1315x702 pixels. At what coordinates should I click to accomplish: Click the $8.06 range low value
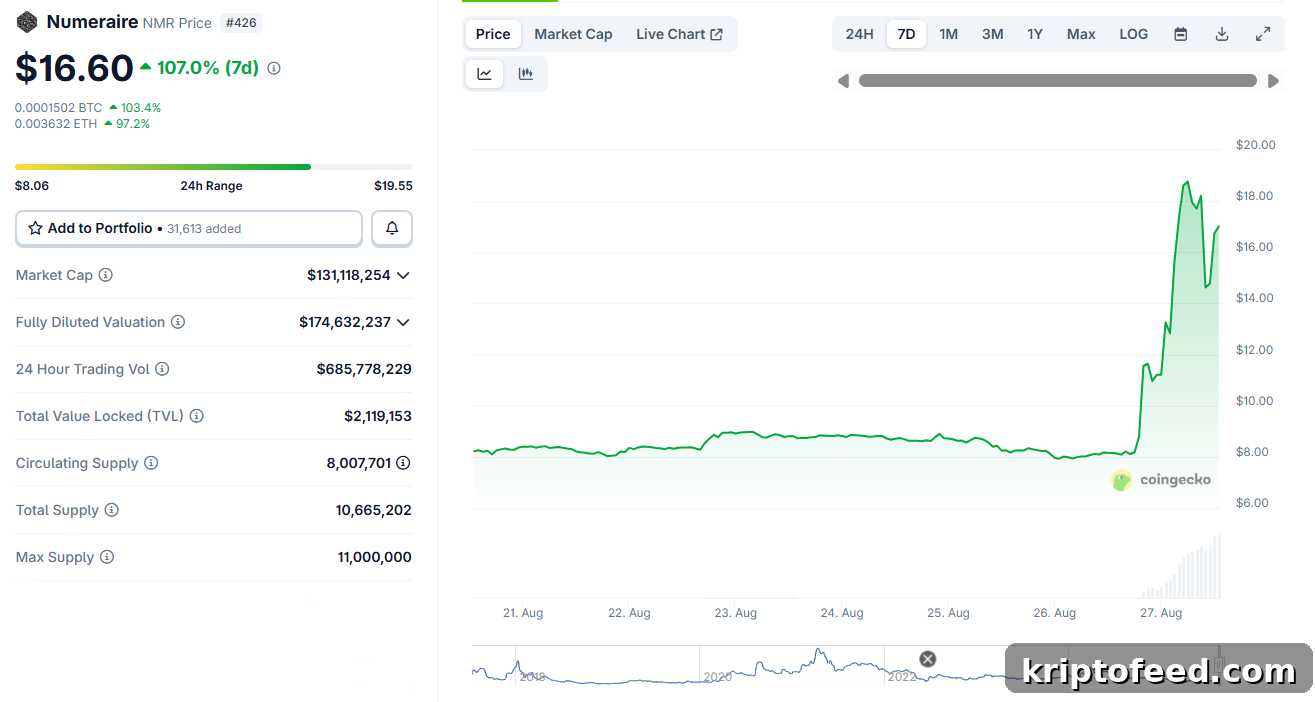tap(32, 186)
